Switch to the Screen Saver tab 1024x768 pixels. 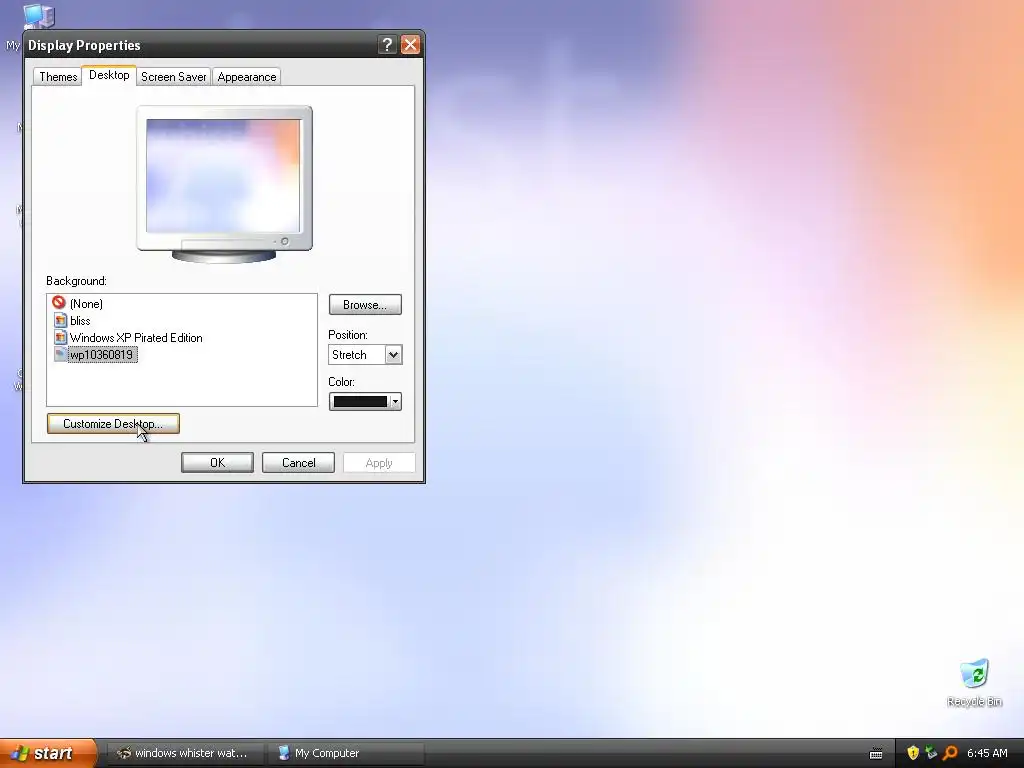pyautogui.click(x=173, y=76)
